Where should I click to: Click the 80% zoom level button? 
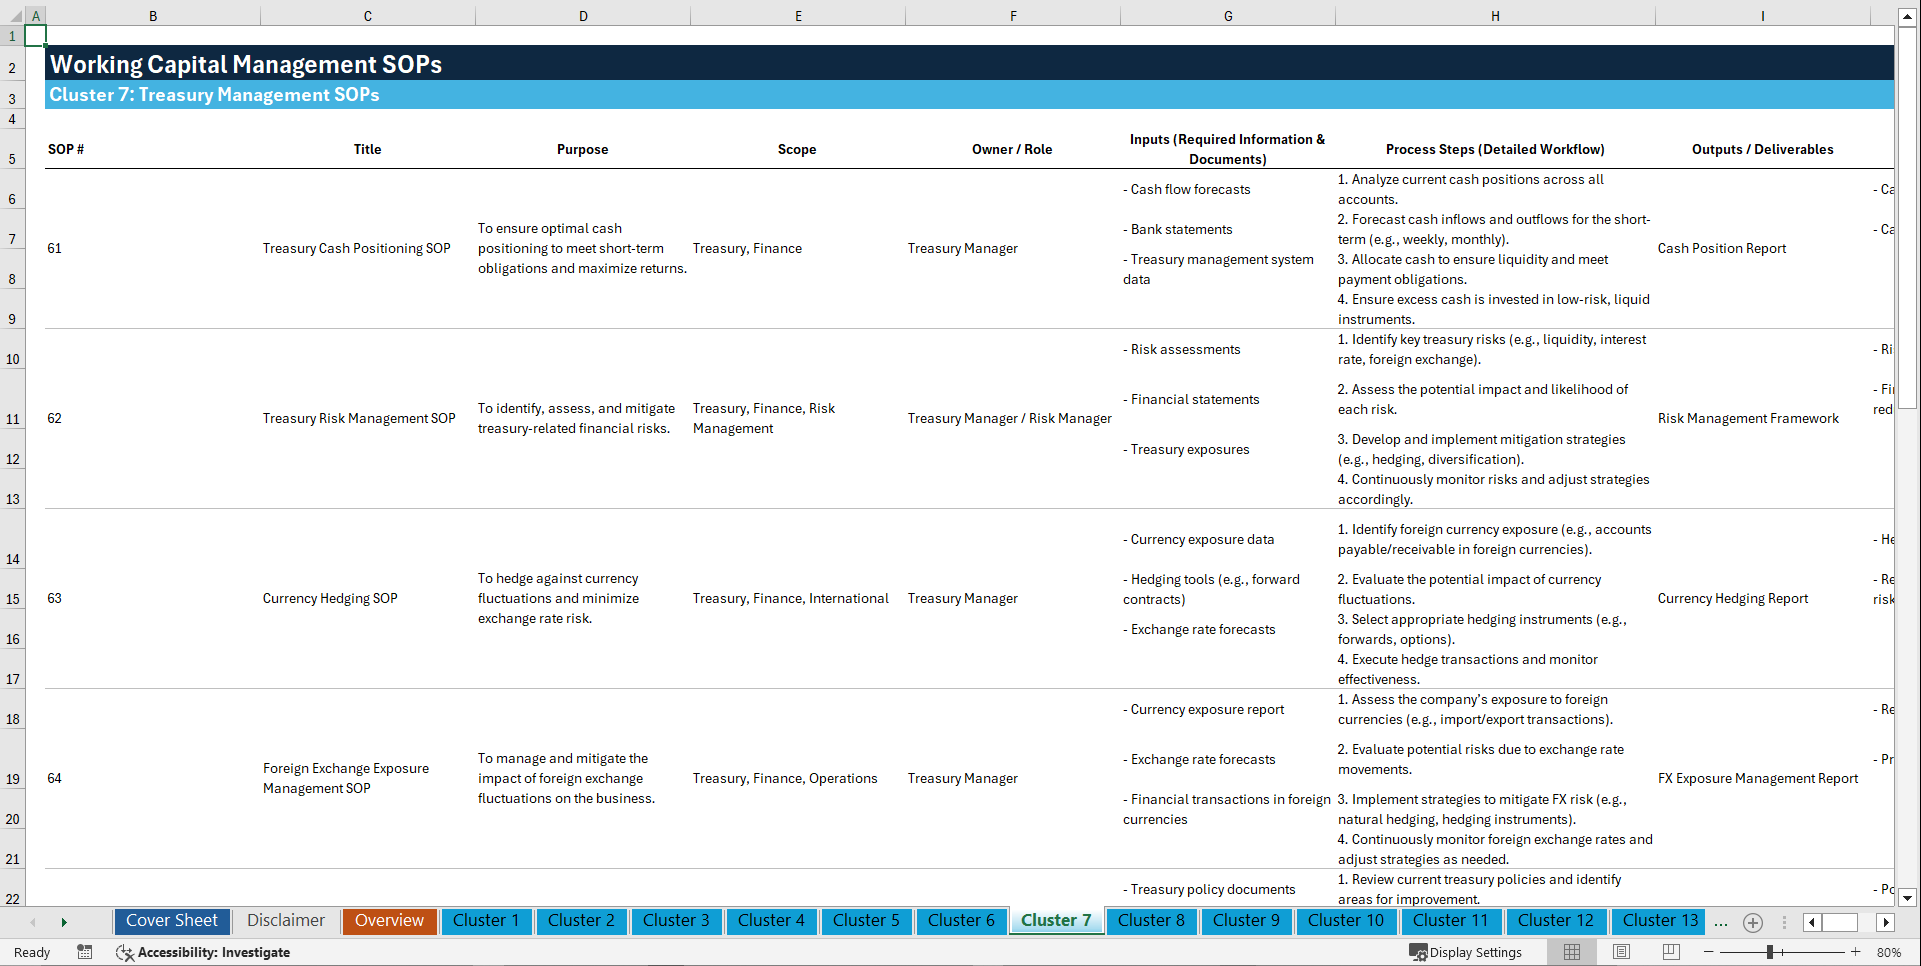point(1888,952)
